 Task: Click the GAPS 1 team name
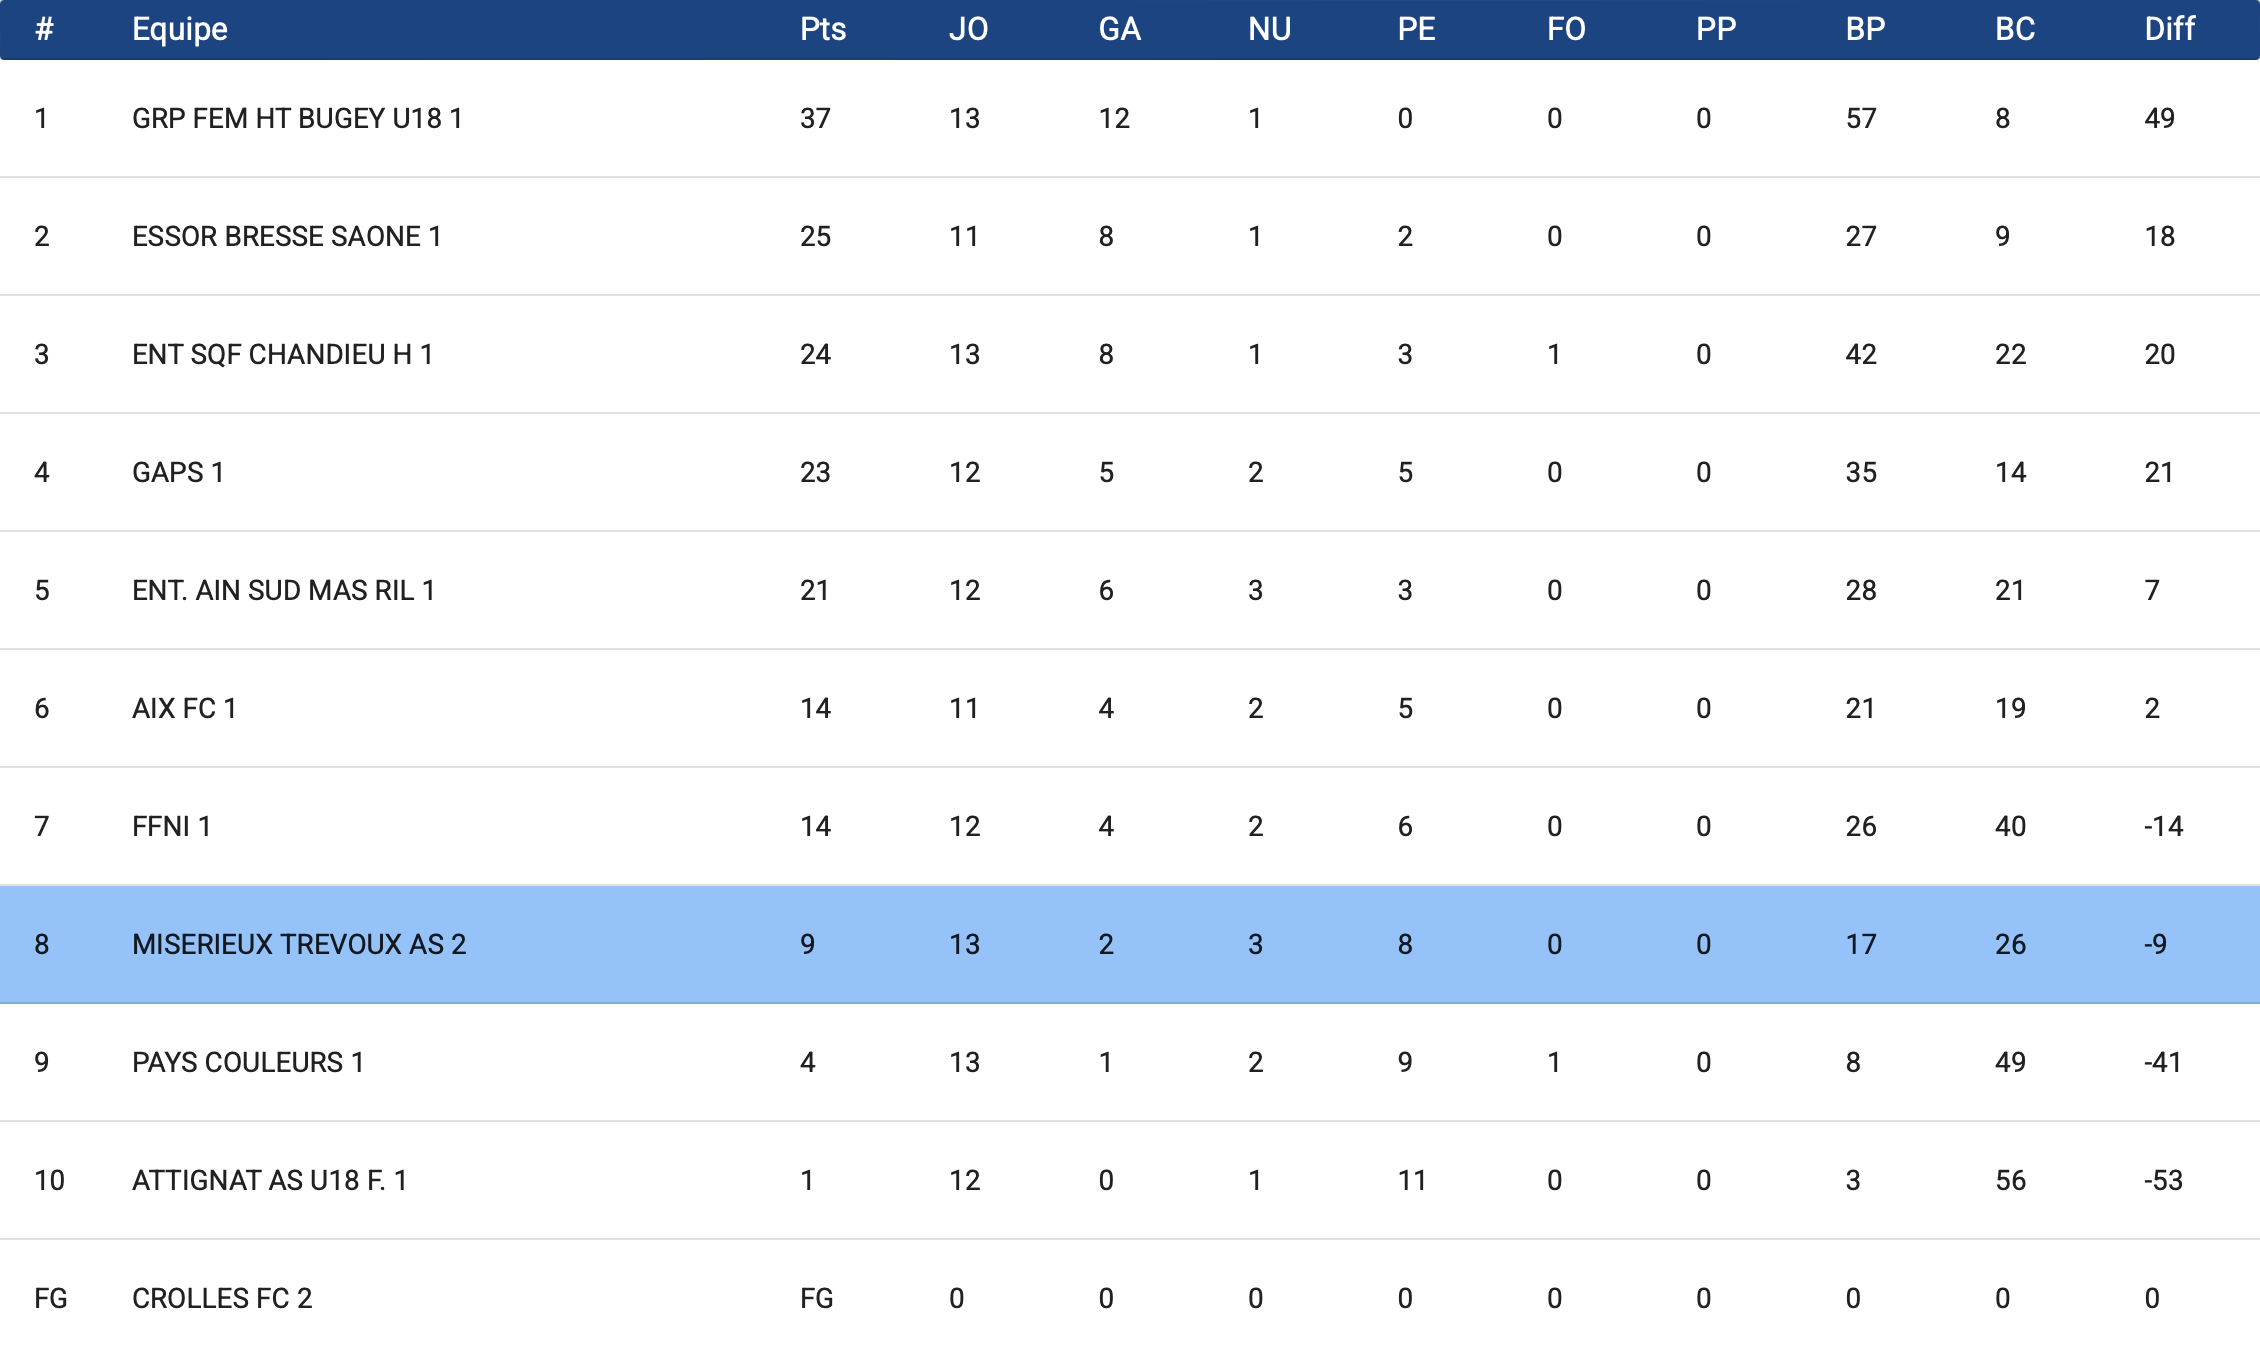tap(178, 473)
